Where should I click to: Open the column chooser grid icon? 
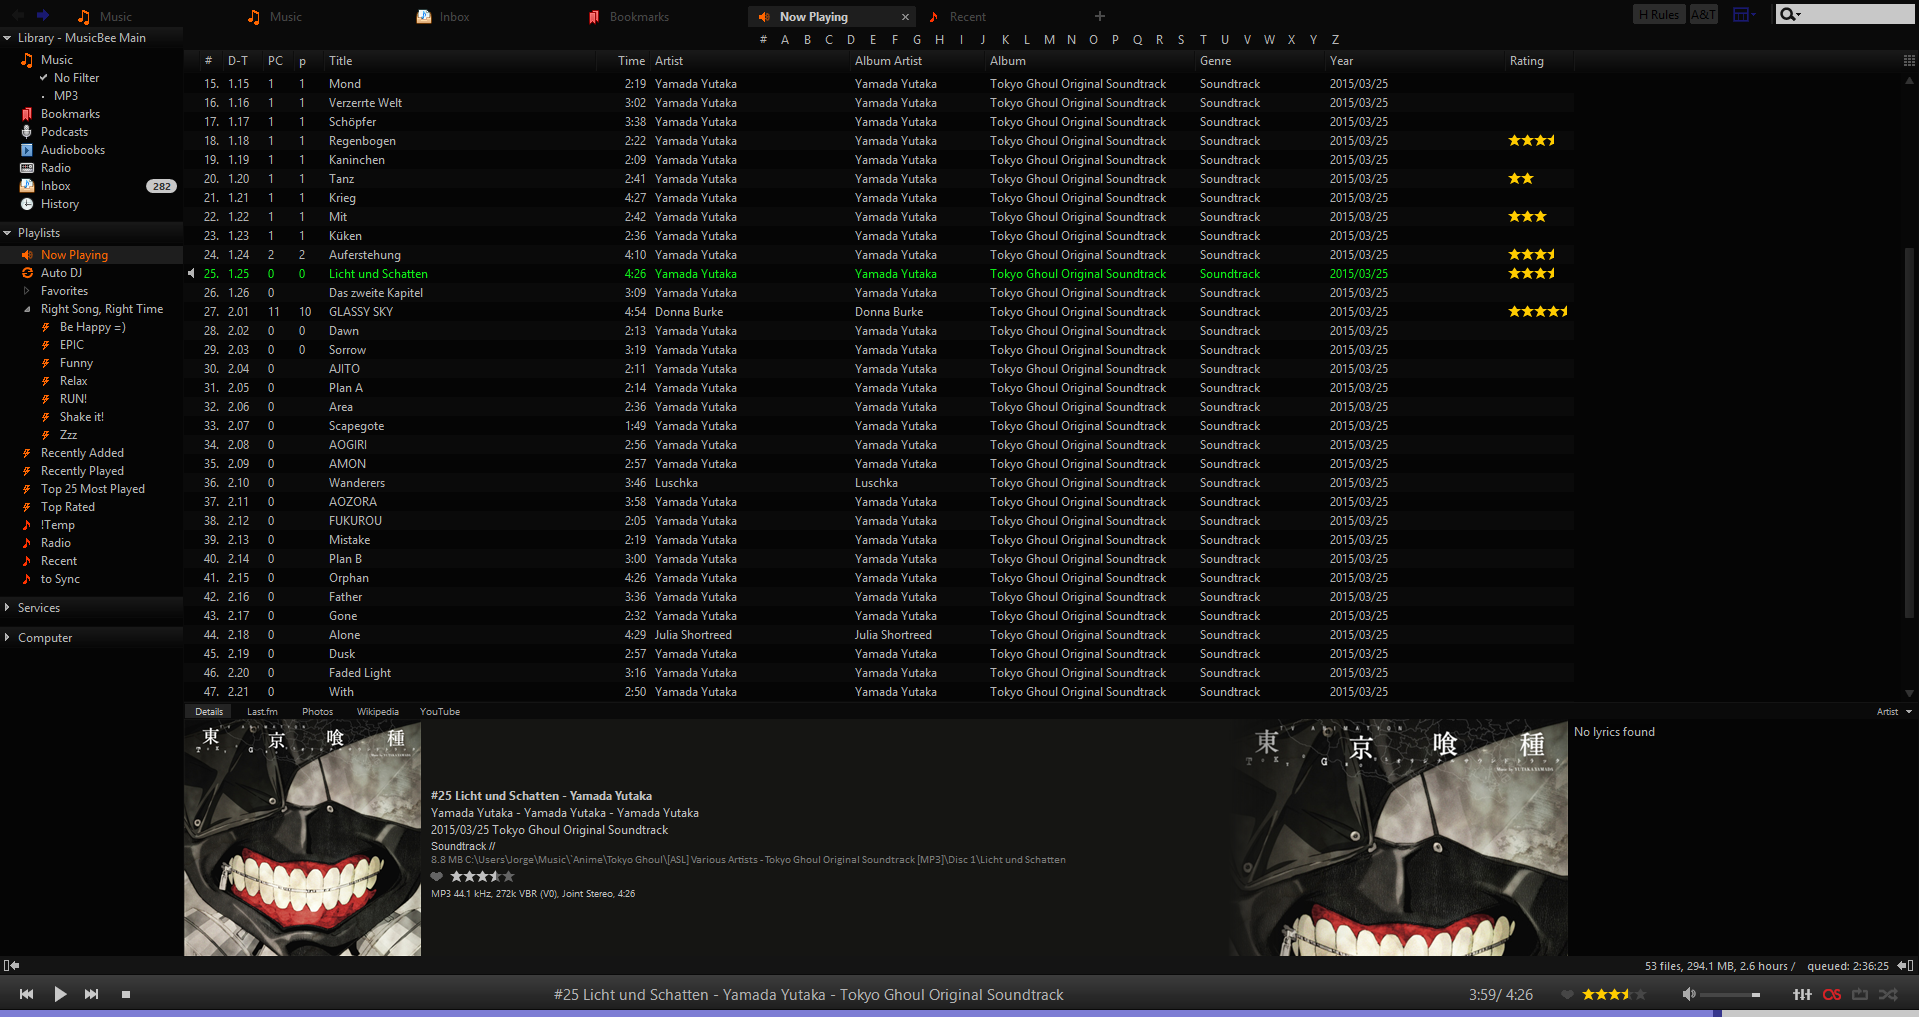pyautogui.click(x=1909, y=61)
